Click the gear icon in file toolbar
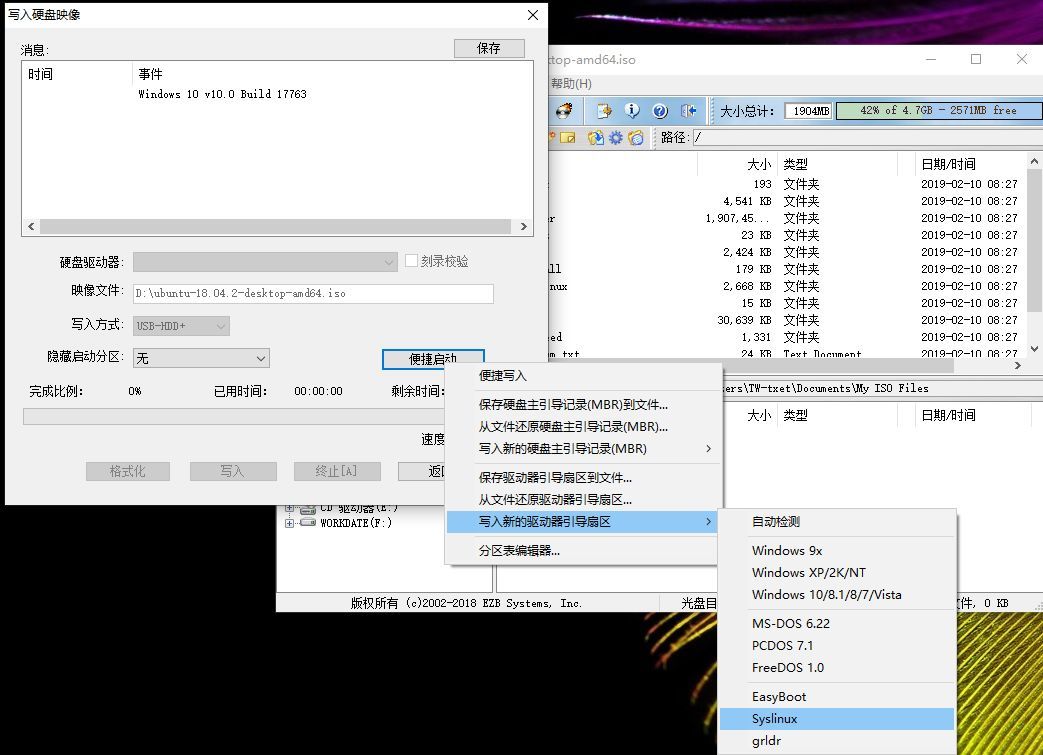This screenshot has height=755, width=1043. [616, 138]
